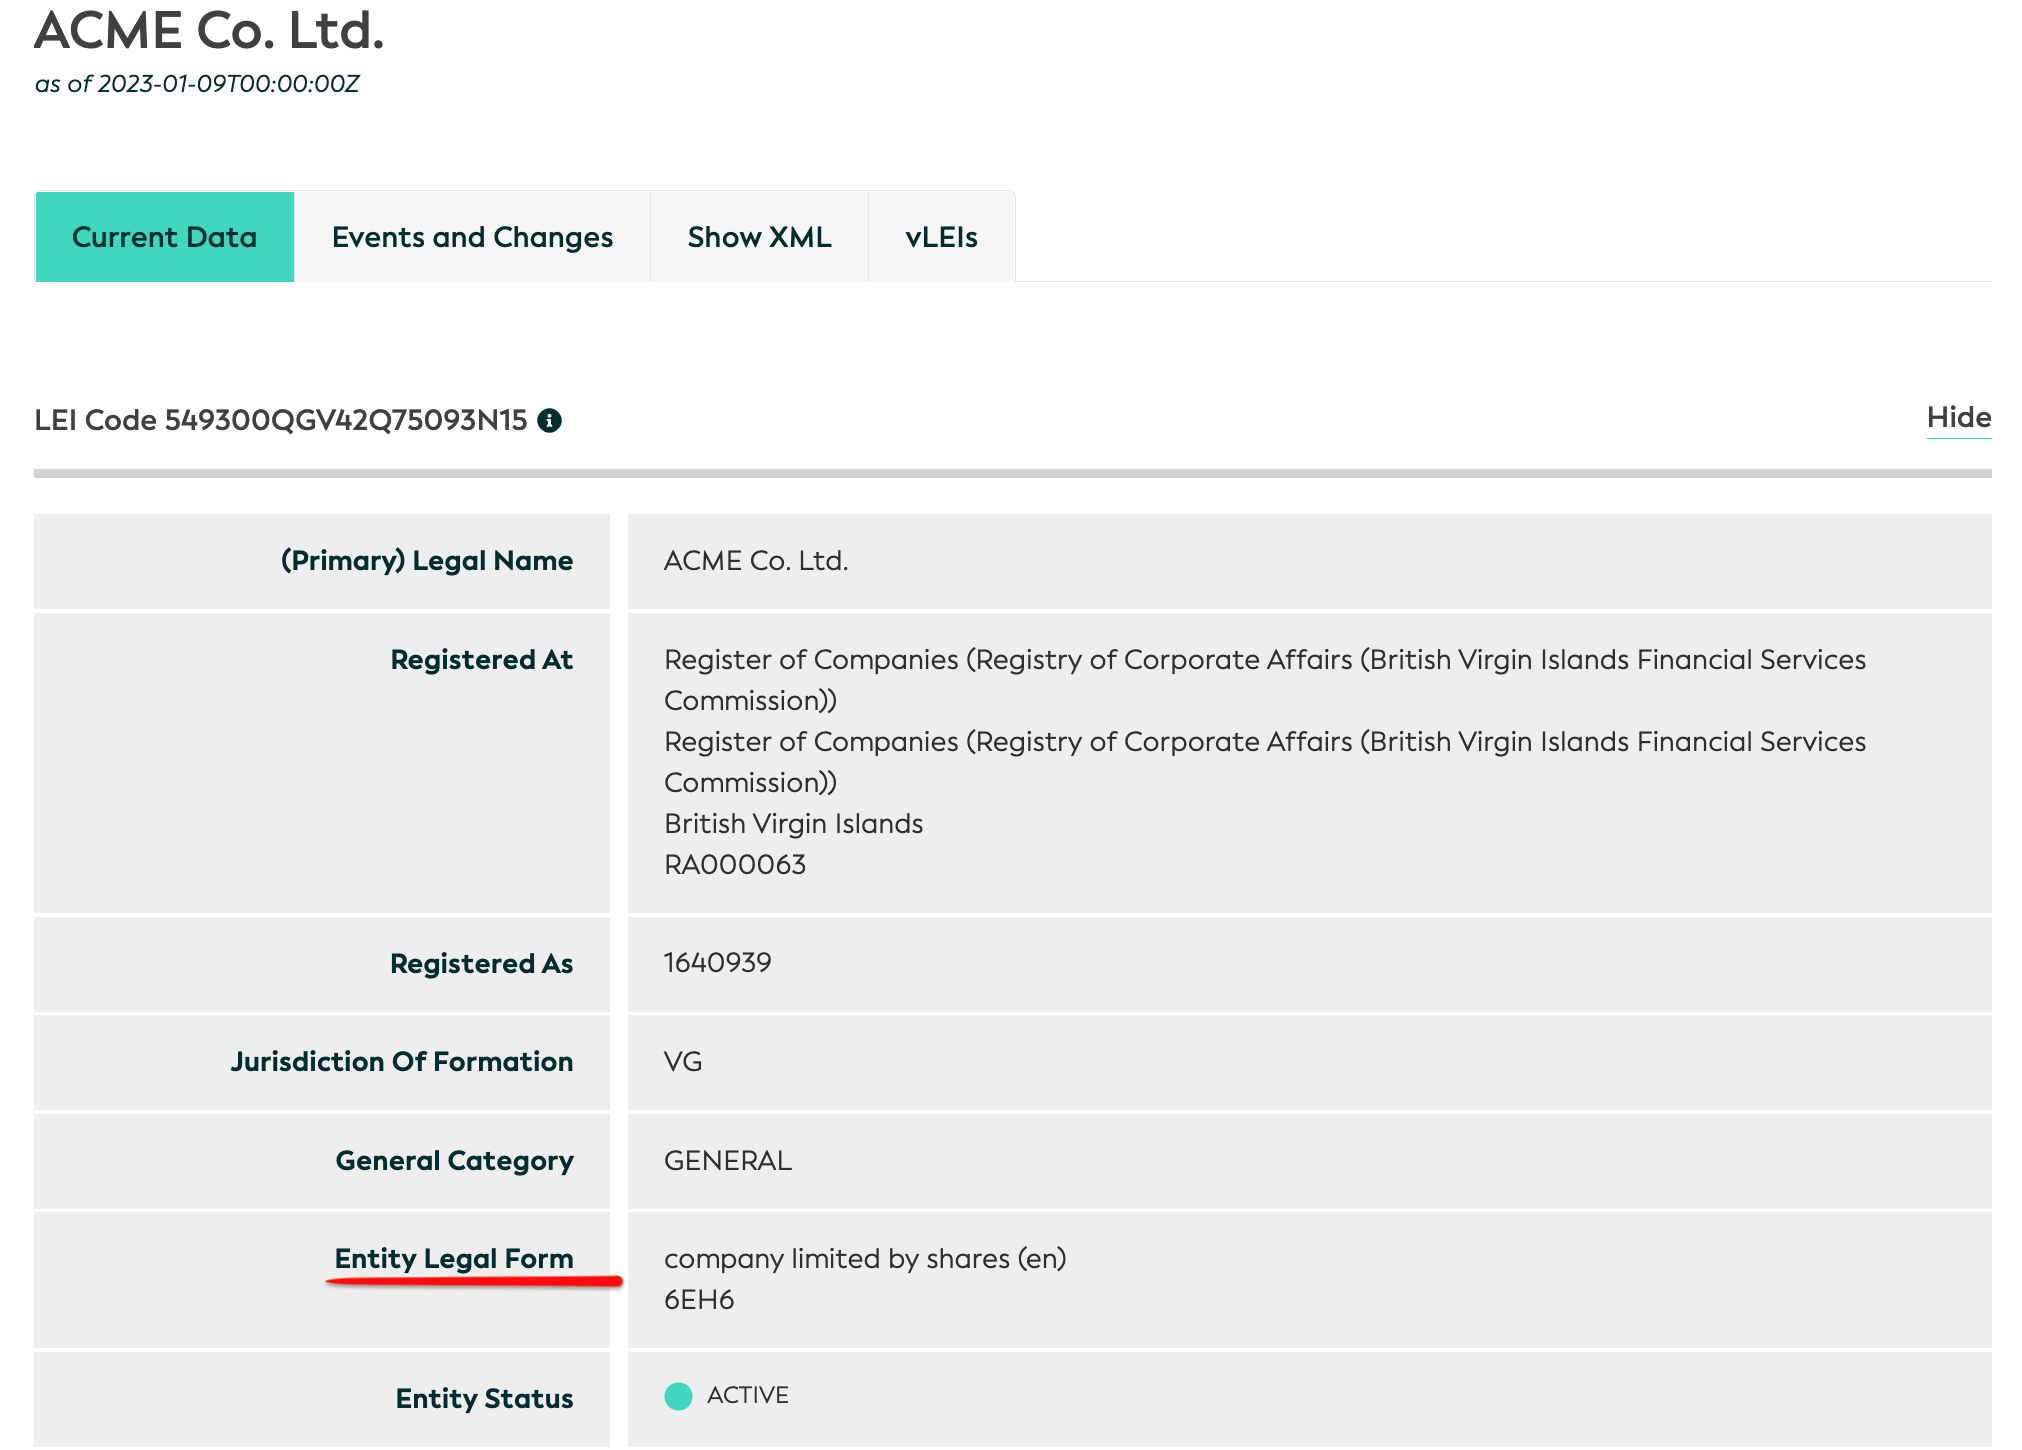This screenshot has width=2022, height=1450.
Task: Click the General Category label
Action: pos(455,1161)
